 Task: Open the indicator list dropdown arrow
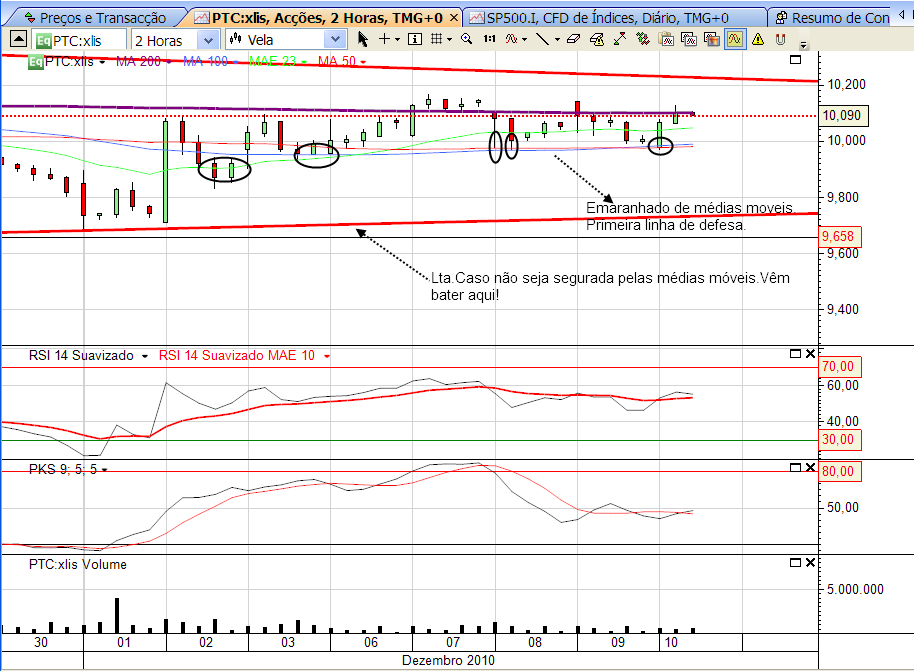pos(525,40)
